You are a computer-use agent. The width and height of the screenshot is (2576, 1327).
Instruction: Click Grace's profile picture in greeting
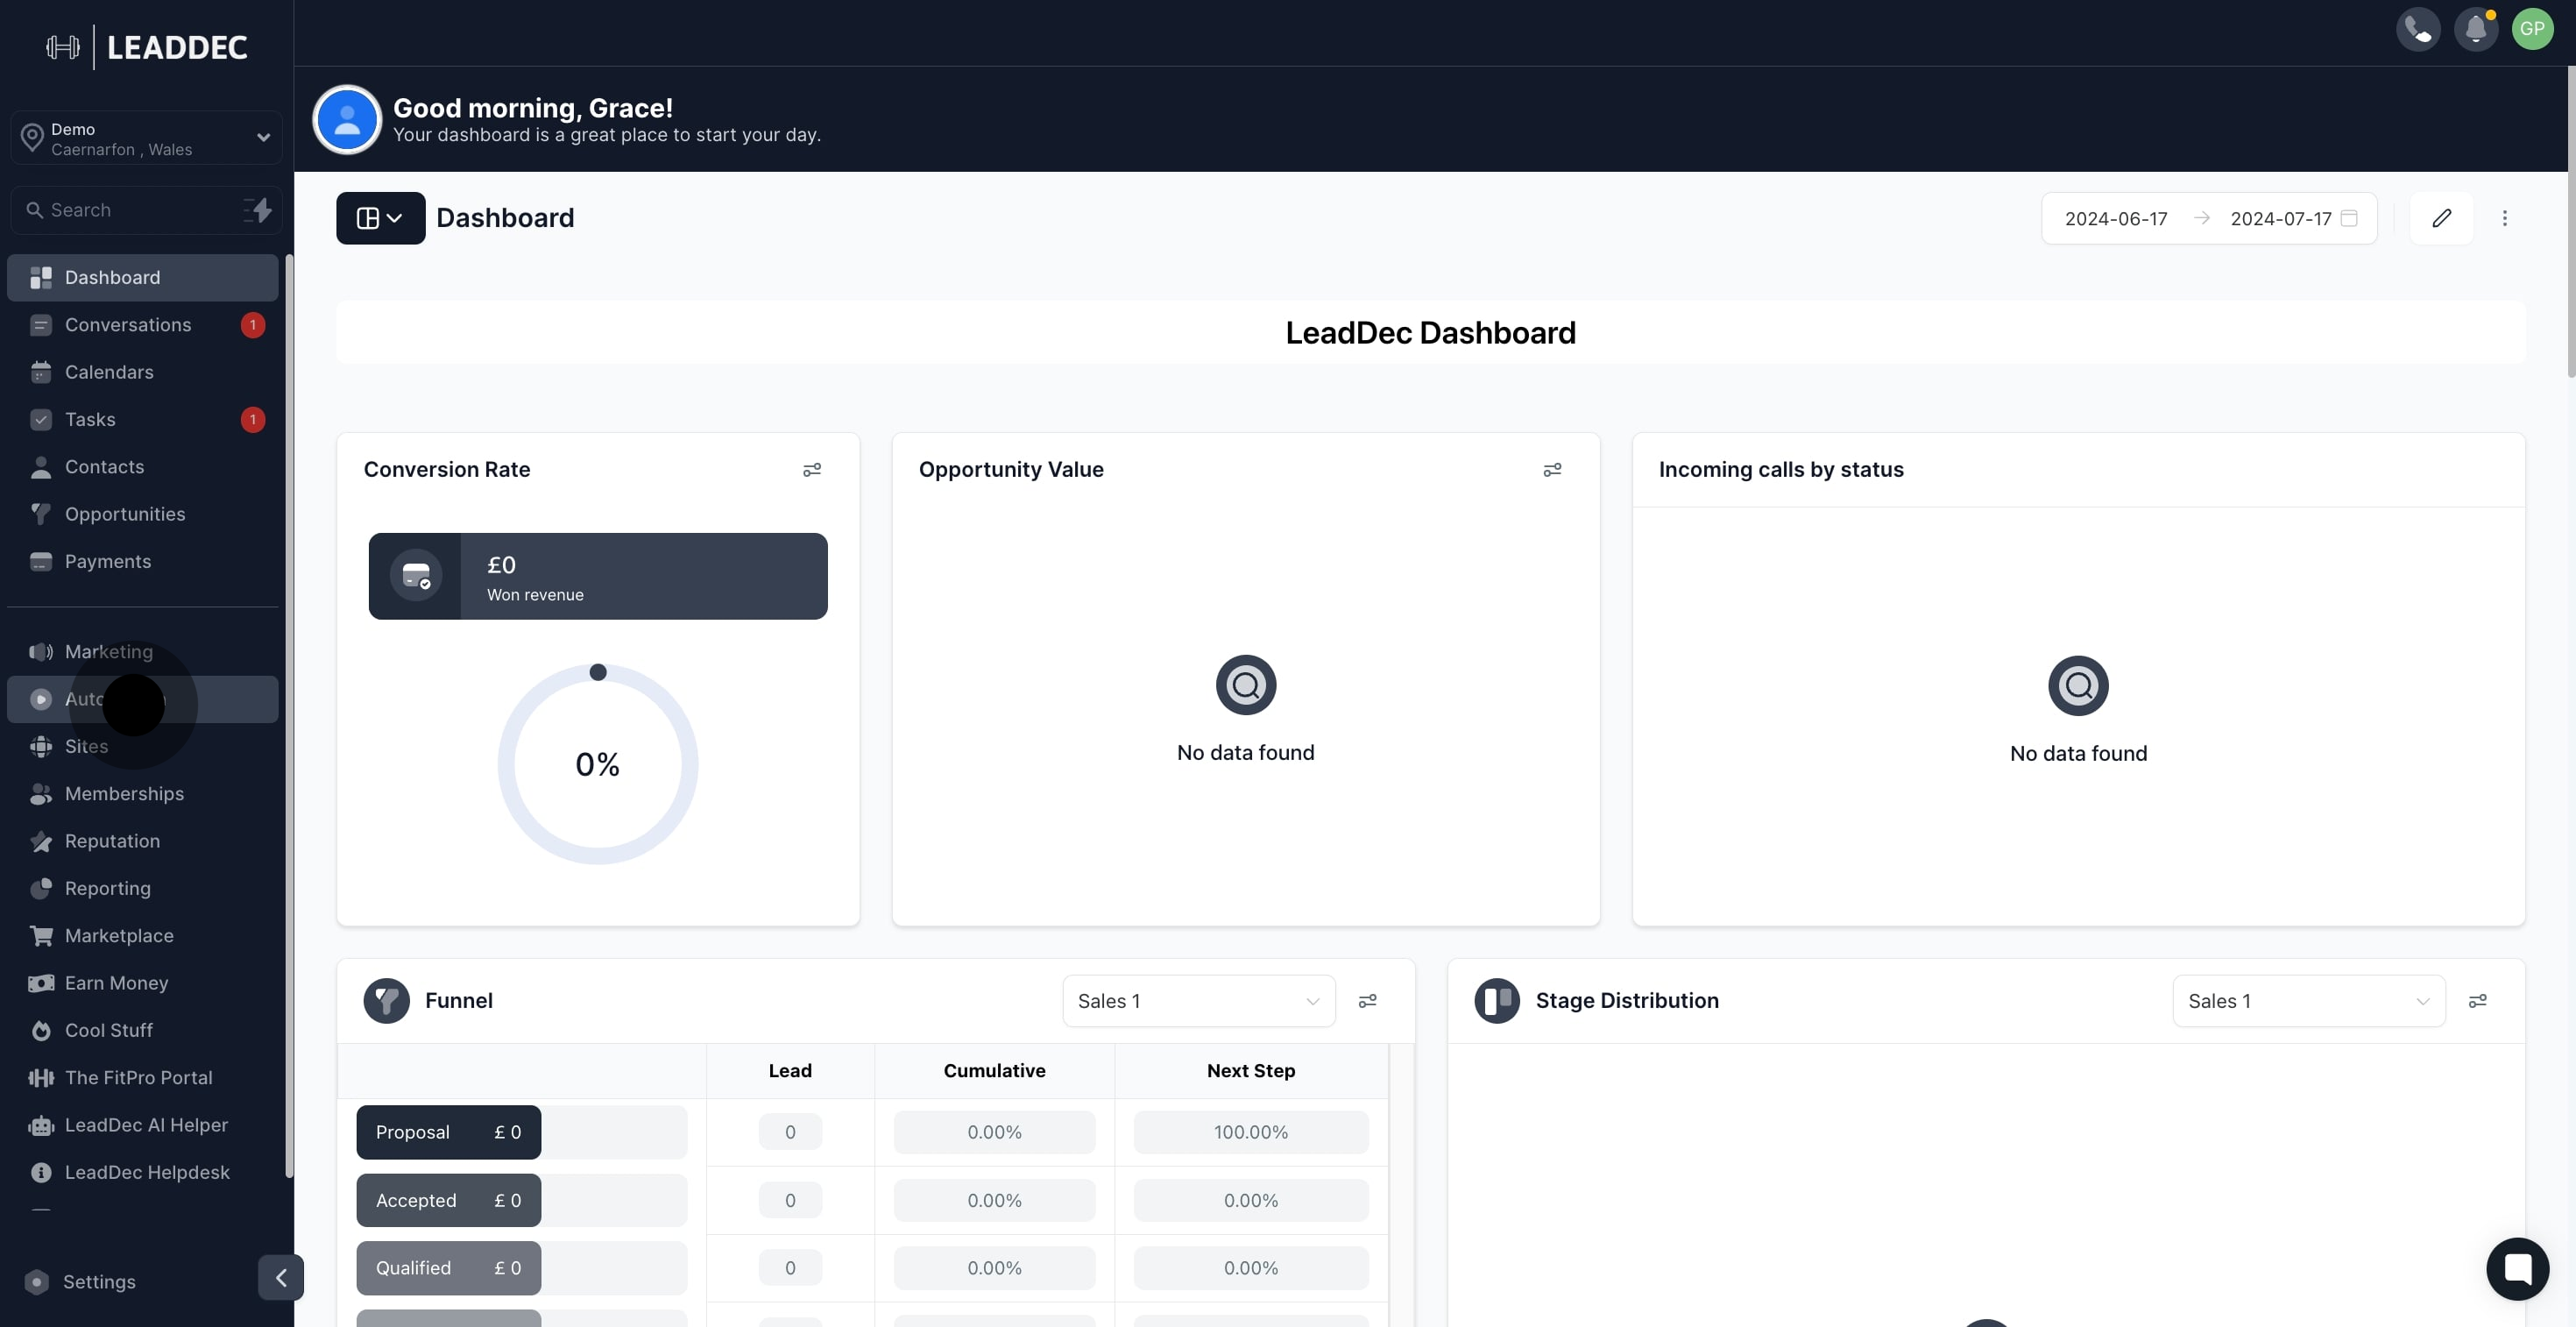pyautogui.click(x=347, y=120)
